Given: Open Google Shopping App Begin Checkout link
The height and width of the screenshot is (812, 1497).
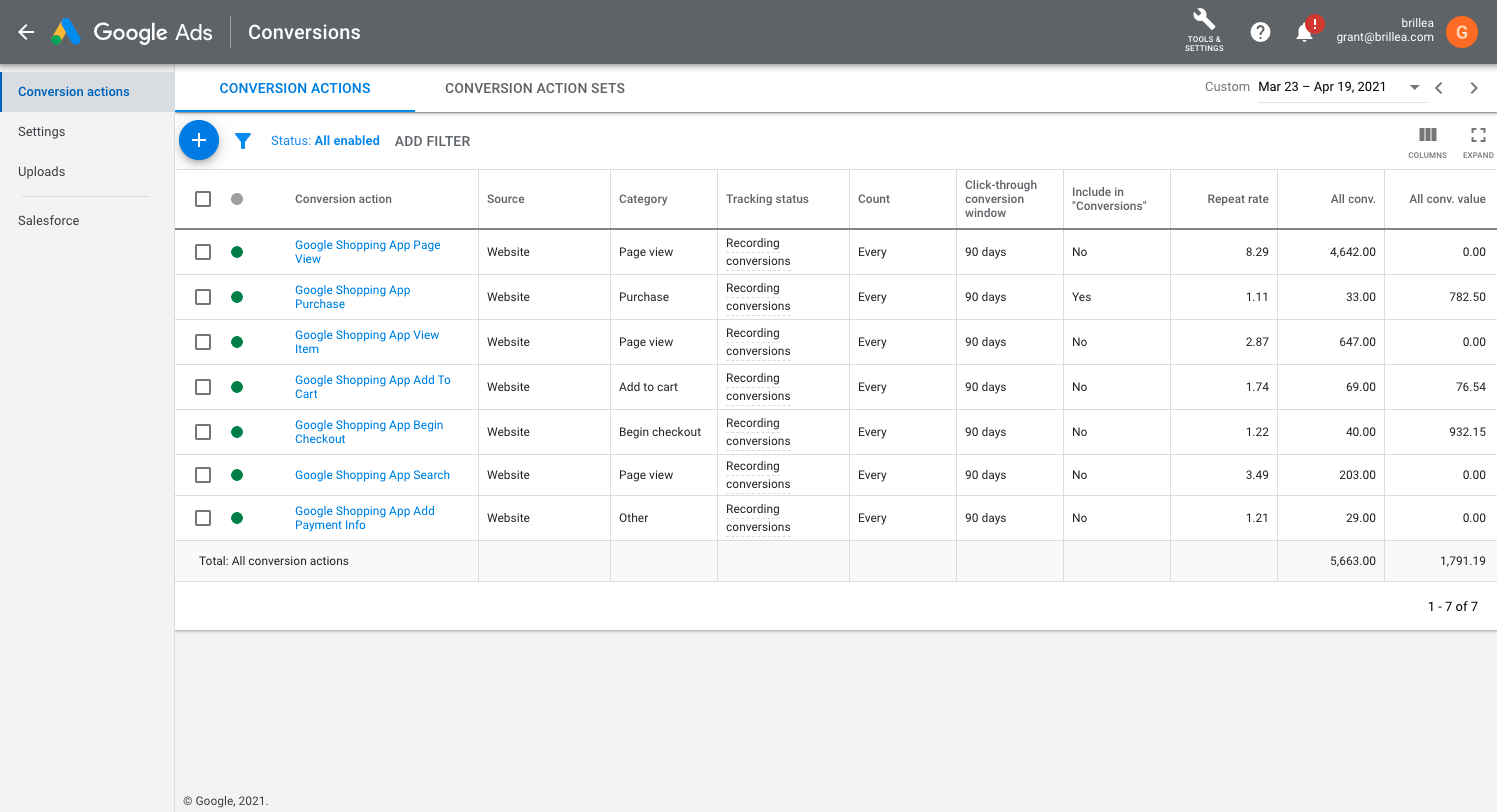Looking at the screenshot, I should click(x=369, y=432).
